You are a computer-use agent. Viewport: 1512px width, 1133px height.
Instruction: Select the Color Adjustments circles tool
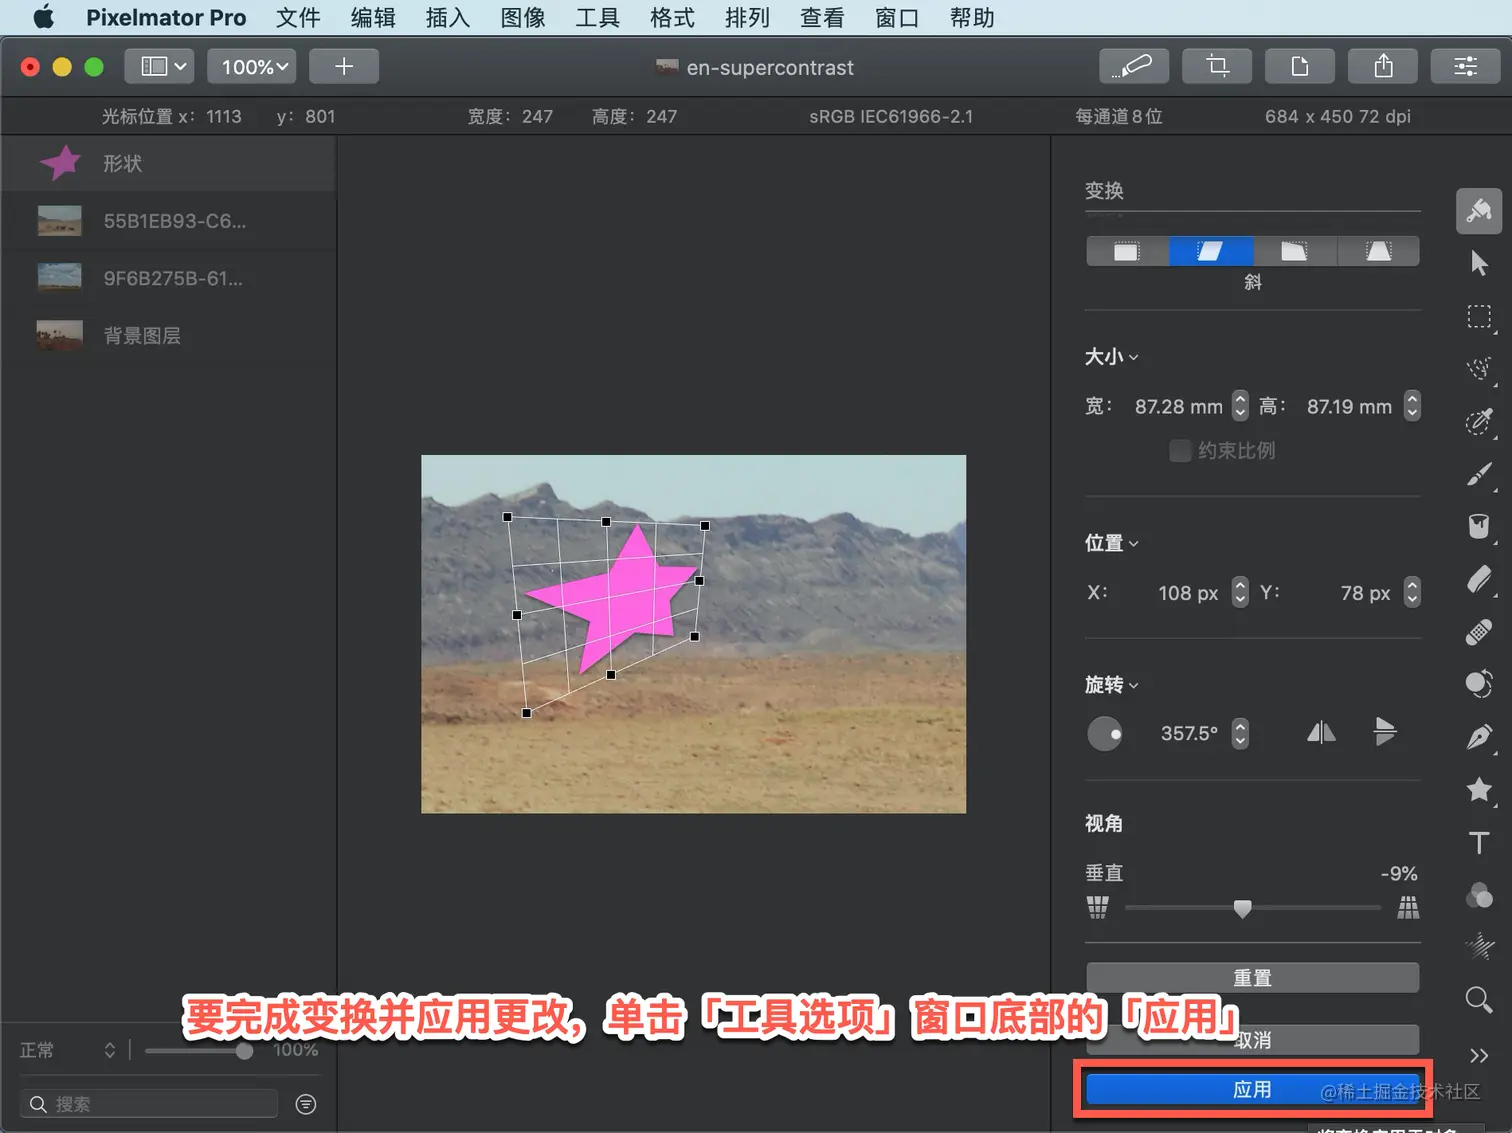1479,895
